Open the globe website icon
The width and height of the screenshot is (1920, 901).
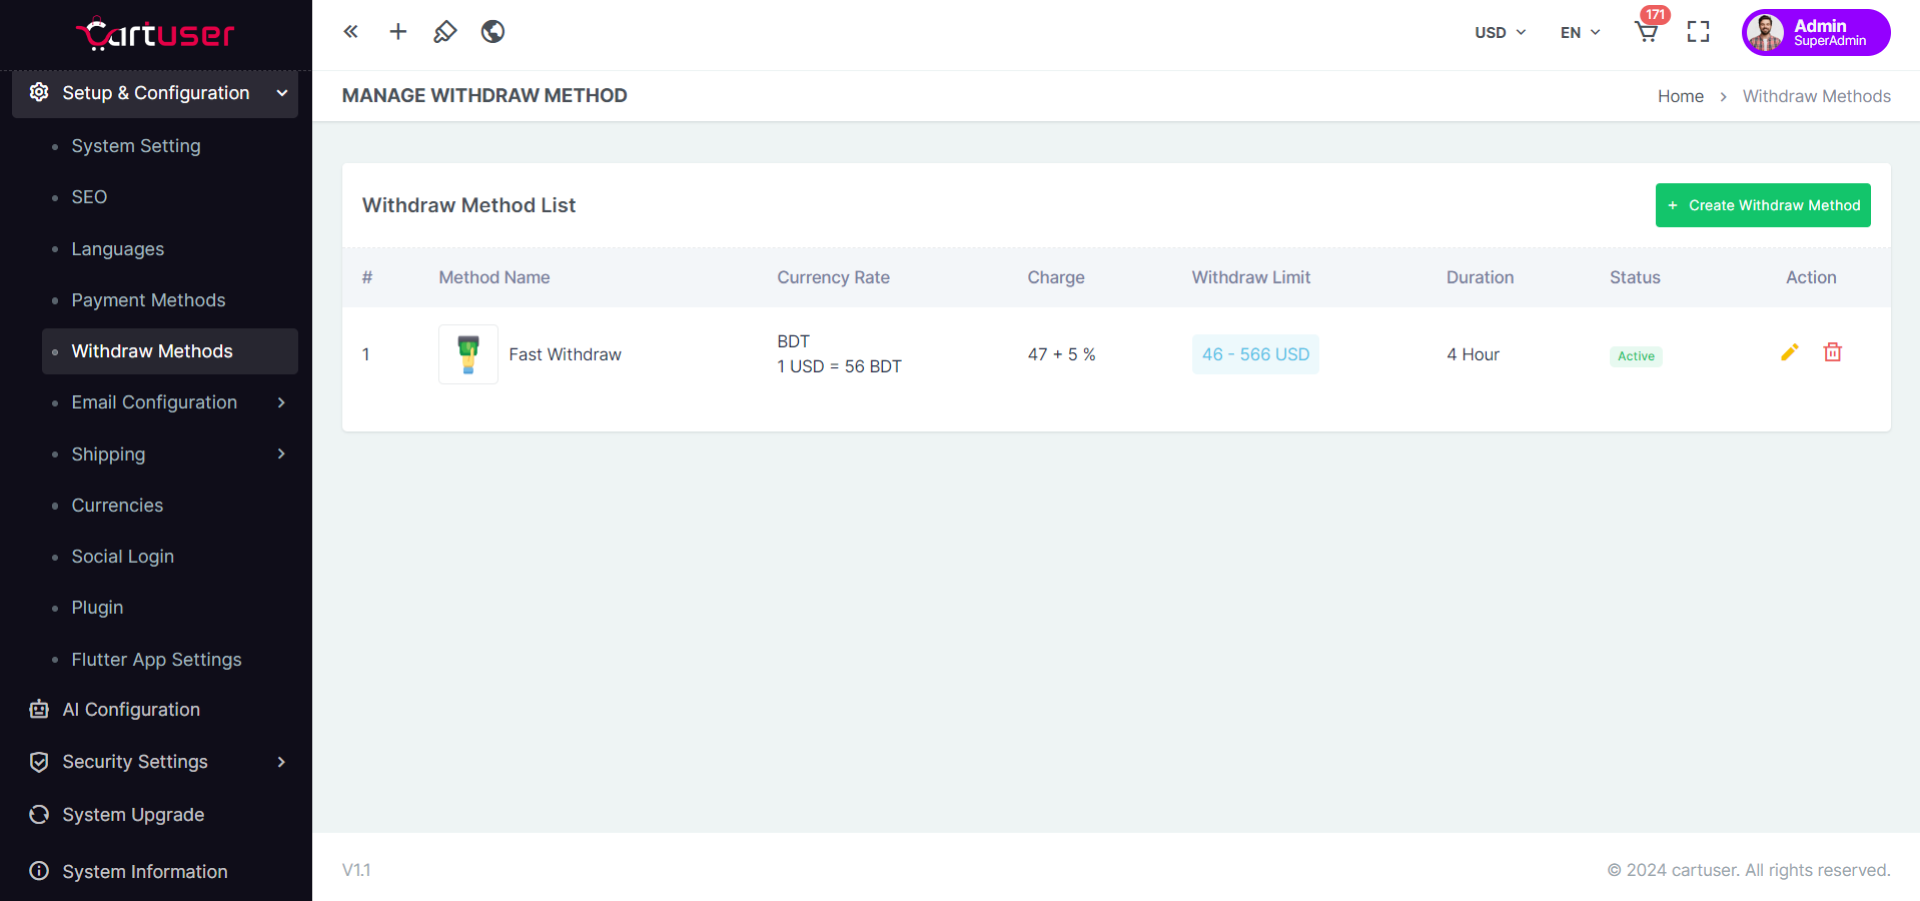point(492,32)
